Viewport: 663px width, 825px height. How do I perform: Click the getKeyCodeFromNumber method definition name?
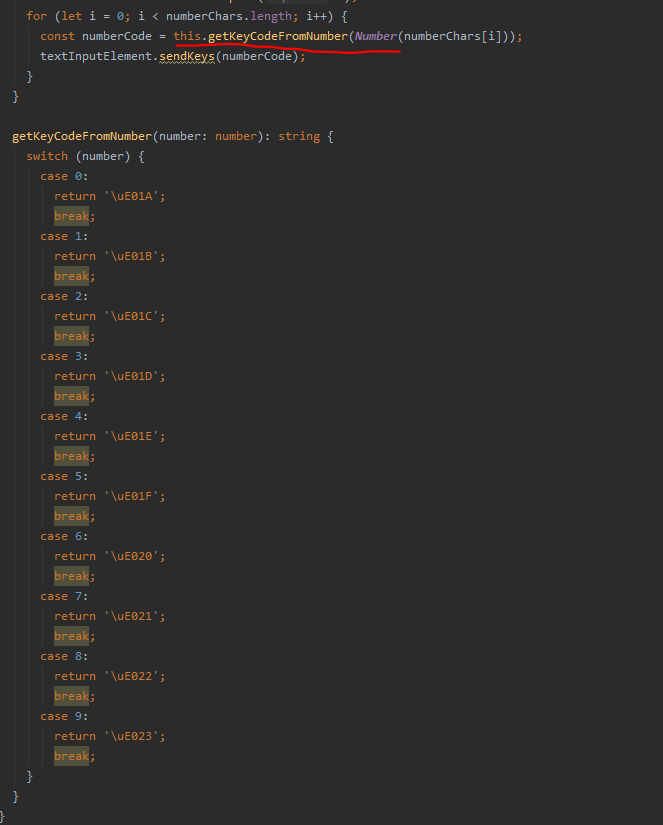tap(82, 136)
